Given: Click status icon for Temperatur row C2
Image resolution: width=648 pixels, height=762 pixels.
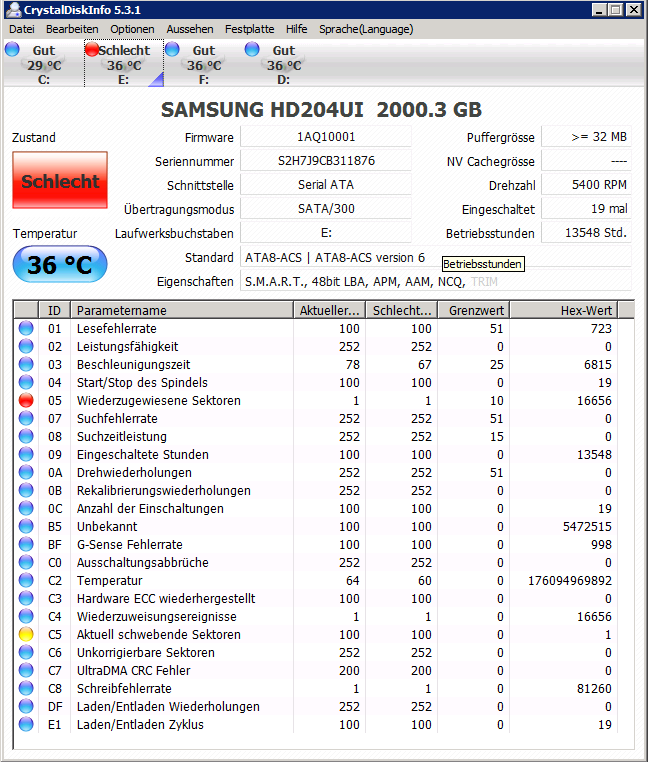Looking at the screenshot, I should (x=26, y=580).
